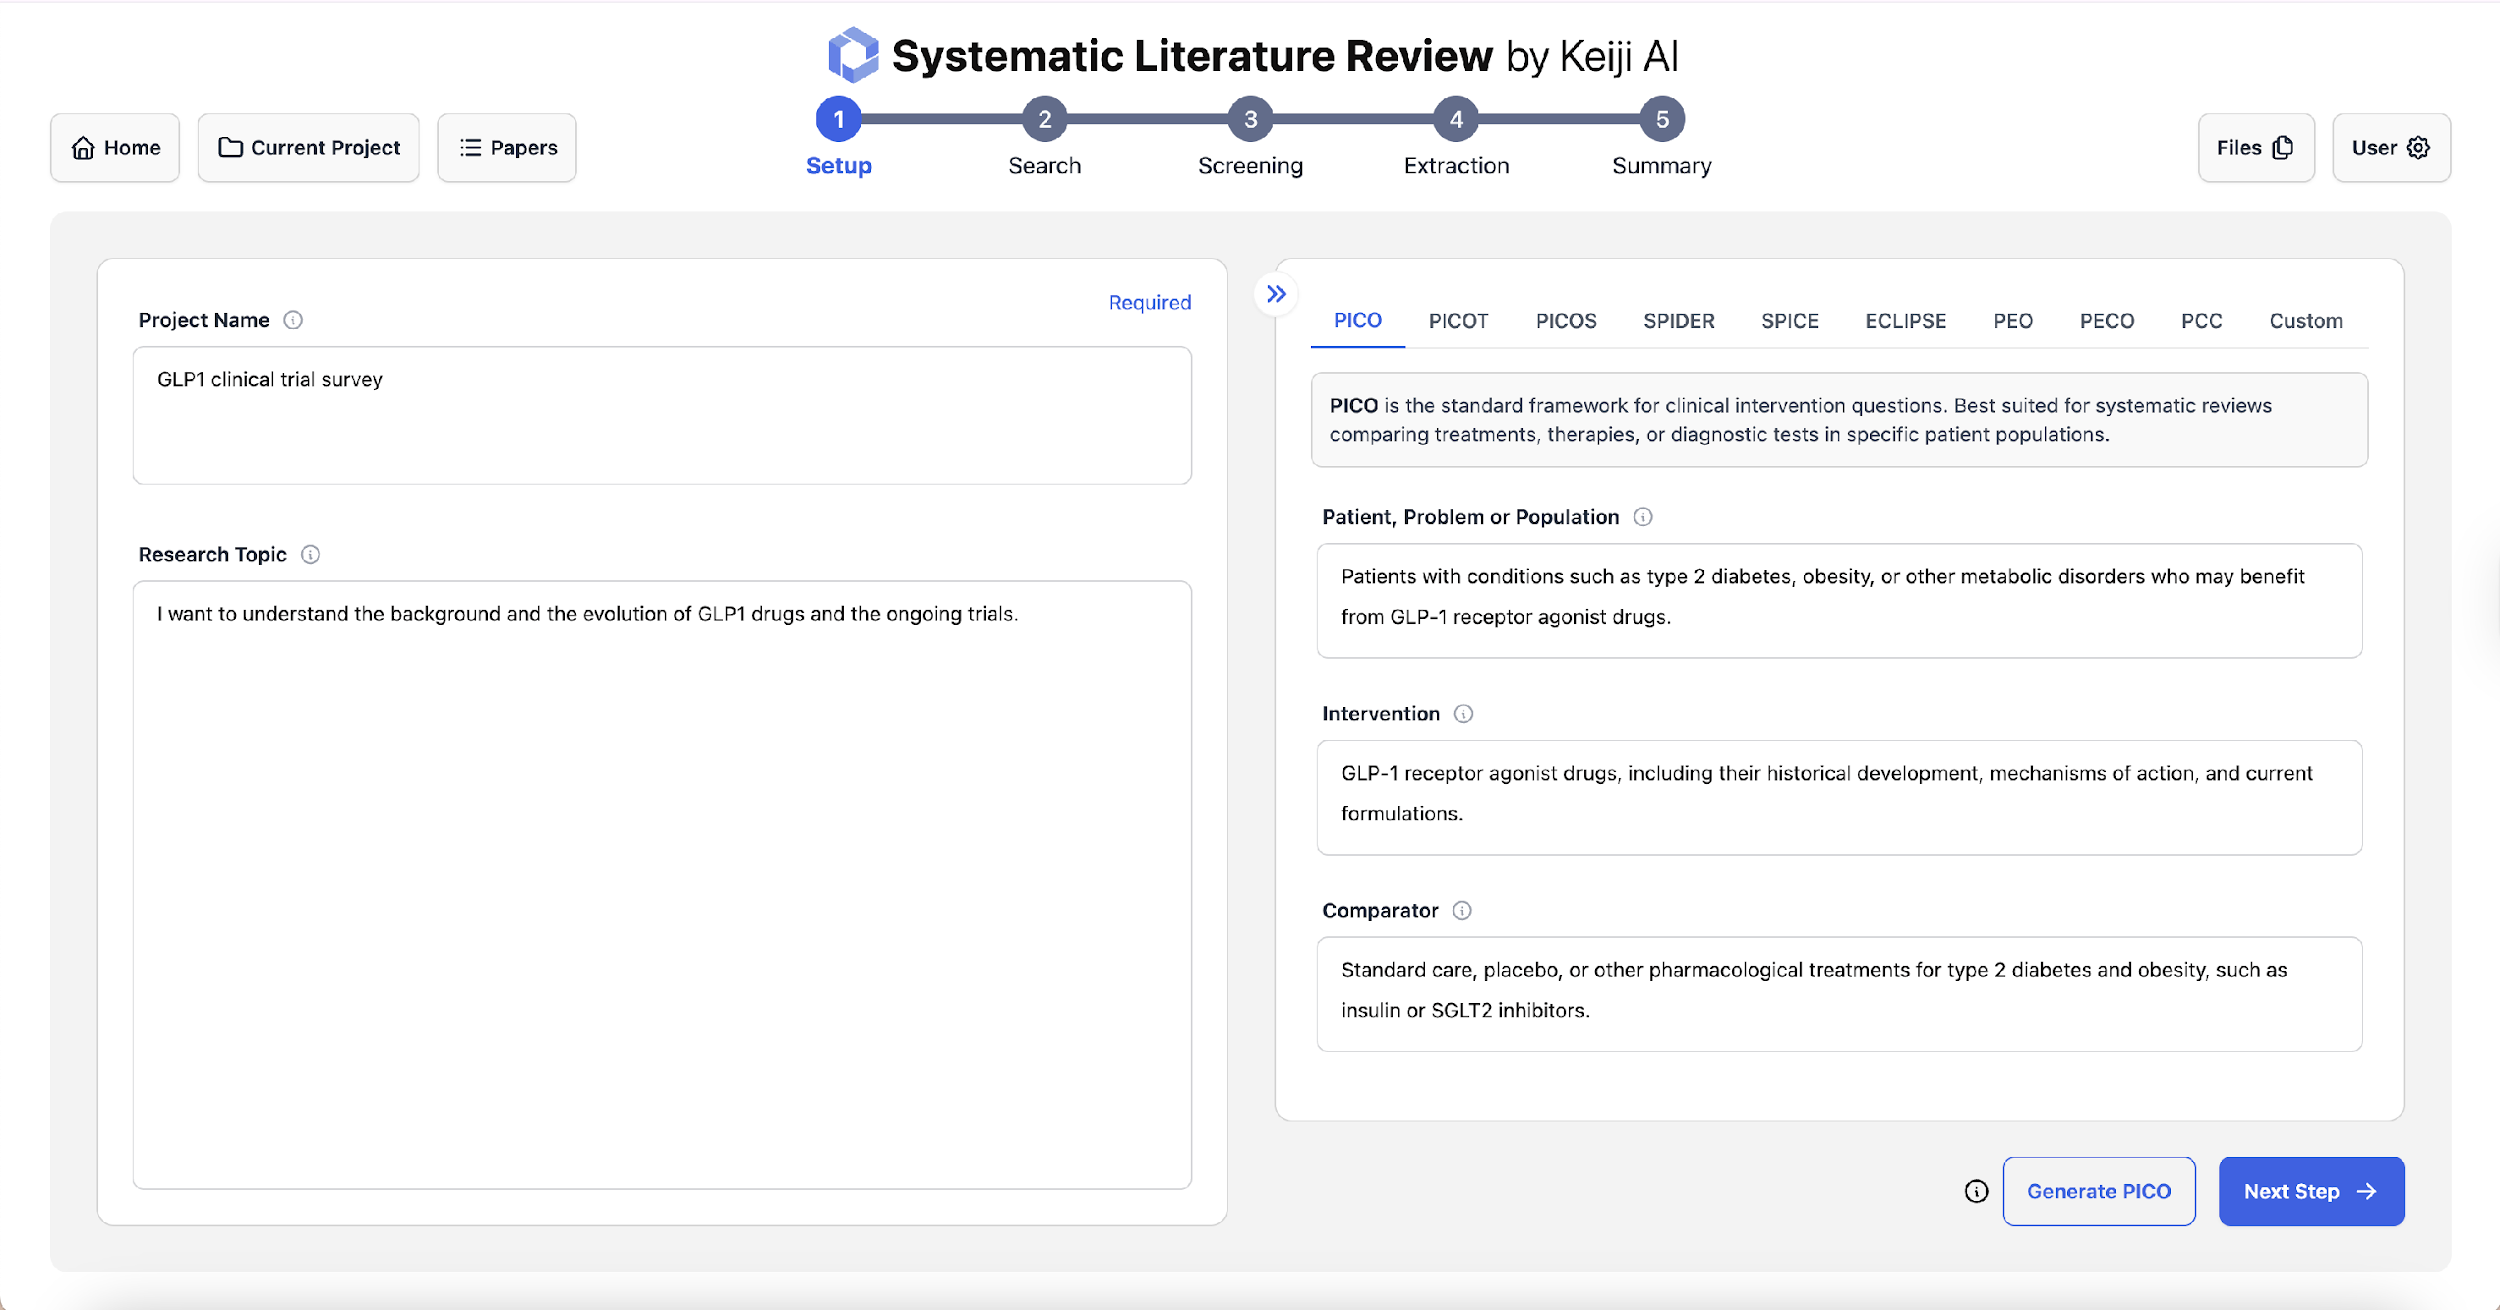Viewport: 2500px width, 1310px height.
Task: Switch to the PICOT tab
Action: pyautogui.click(x=1458, y=321)
